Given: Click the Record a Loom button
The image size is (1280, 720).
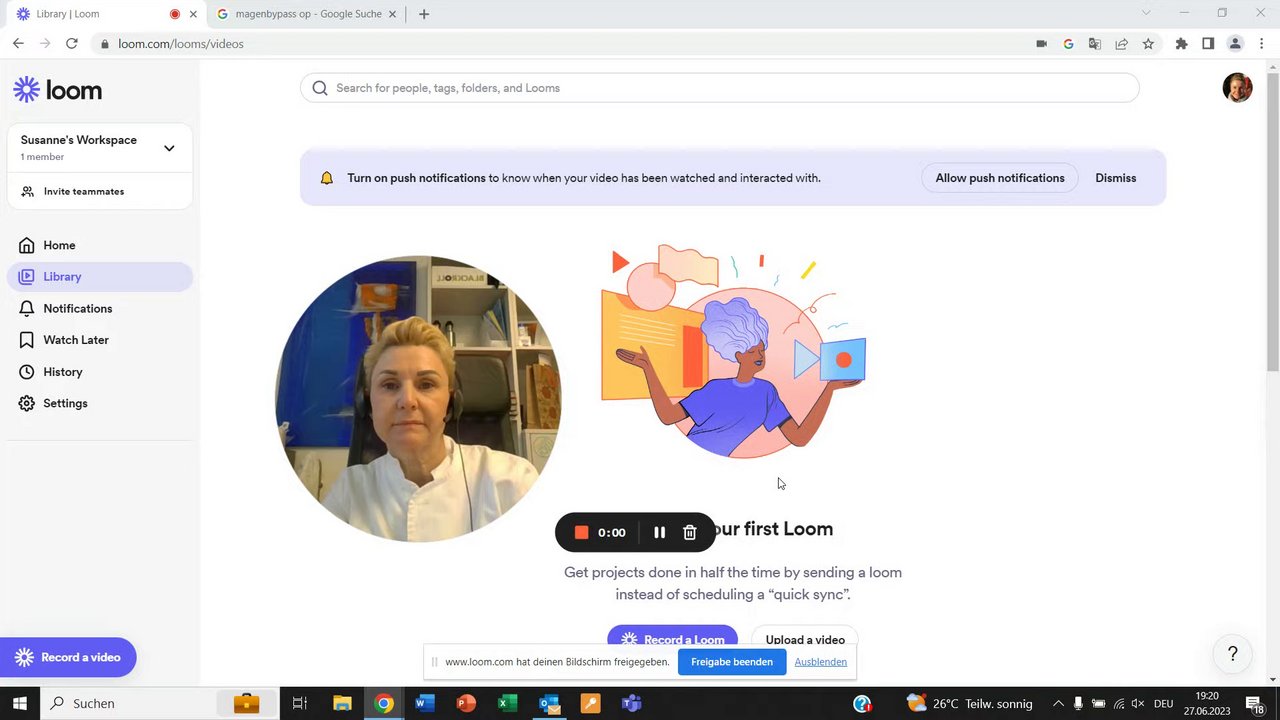Looking at the screenshot, I should point(673,639).
